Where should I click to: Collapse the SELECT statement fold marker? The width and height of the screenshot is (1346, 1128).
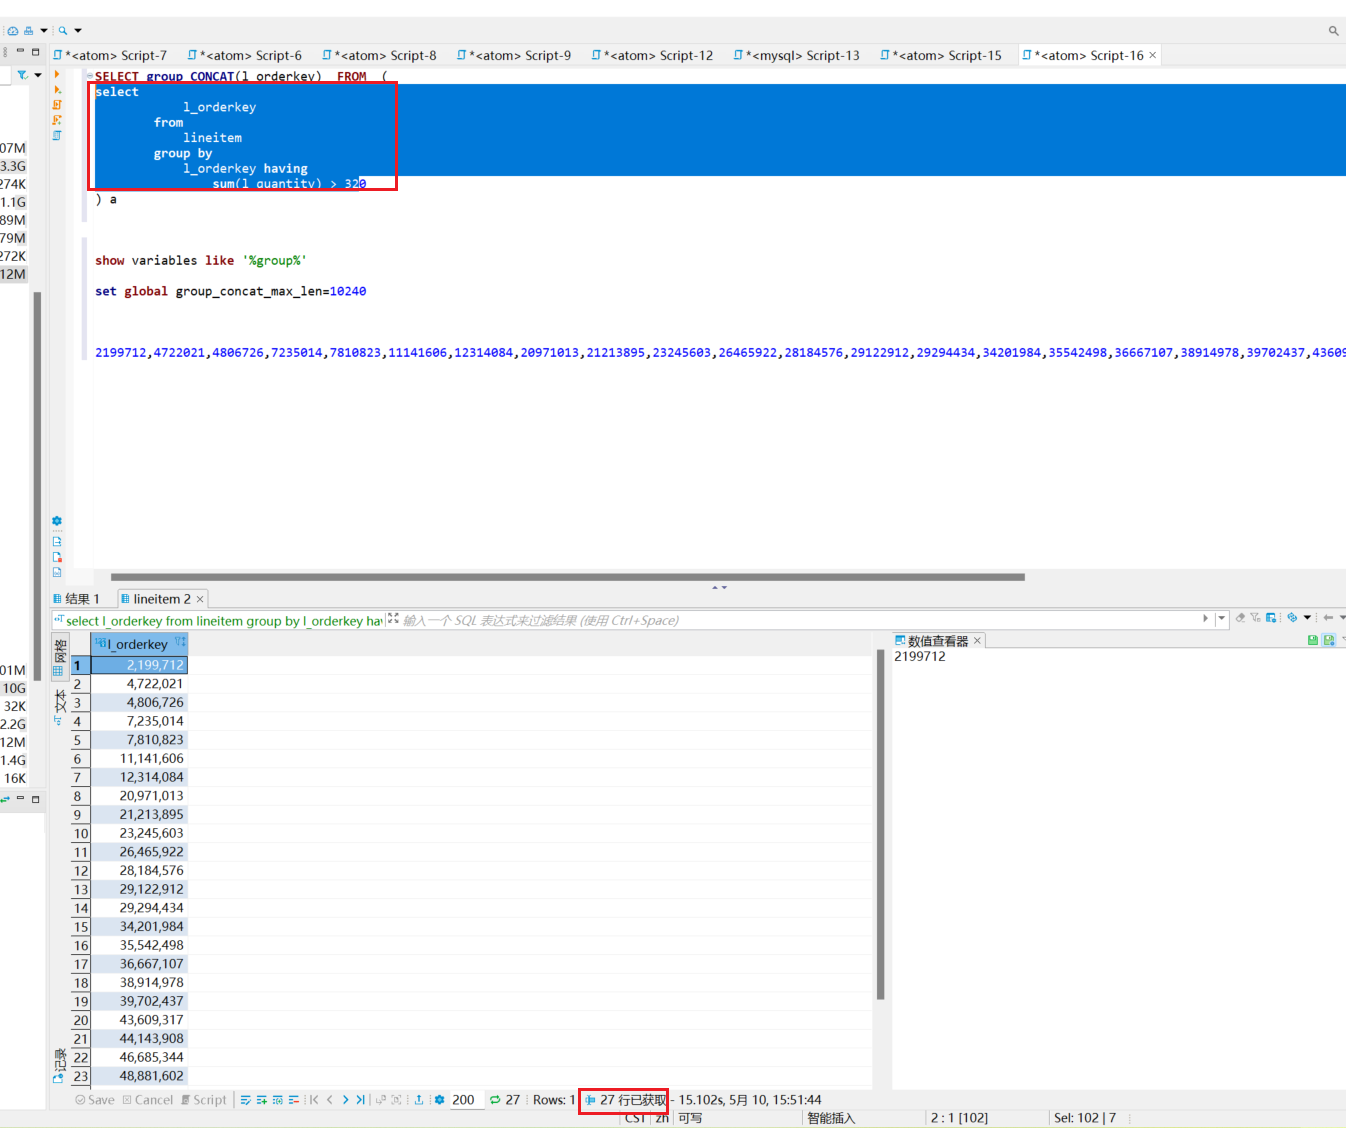(89, 76)
